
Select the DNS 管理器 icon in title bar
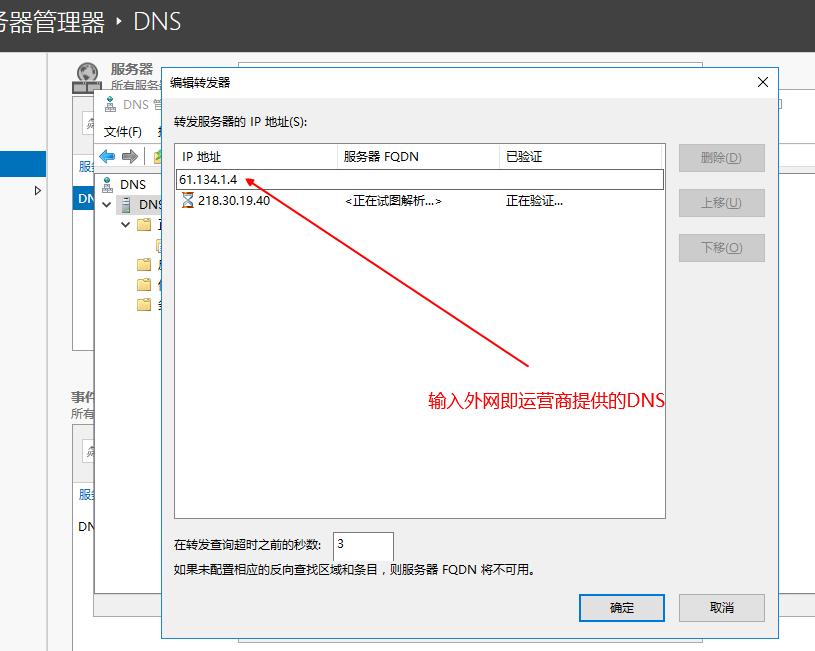pyautogui.click(x=110, y=103)
